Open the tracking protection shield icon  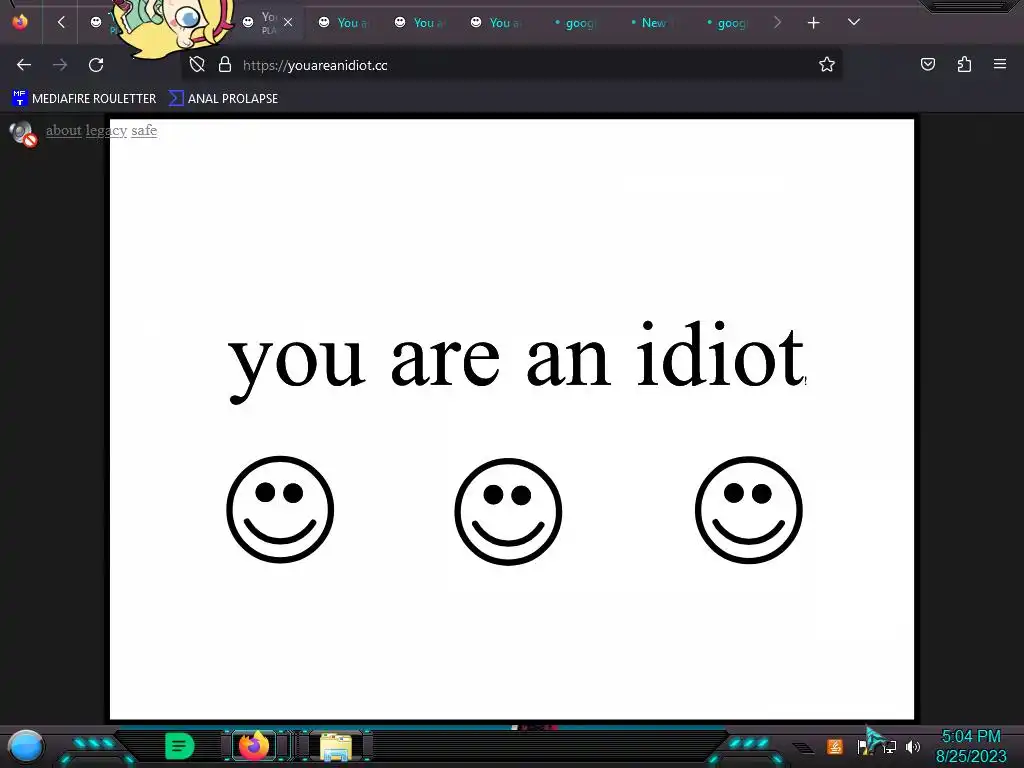pos(197,65)
